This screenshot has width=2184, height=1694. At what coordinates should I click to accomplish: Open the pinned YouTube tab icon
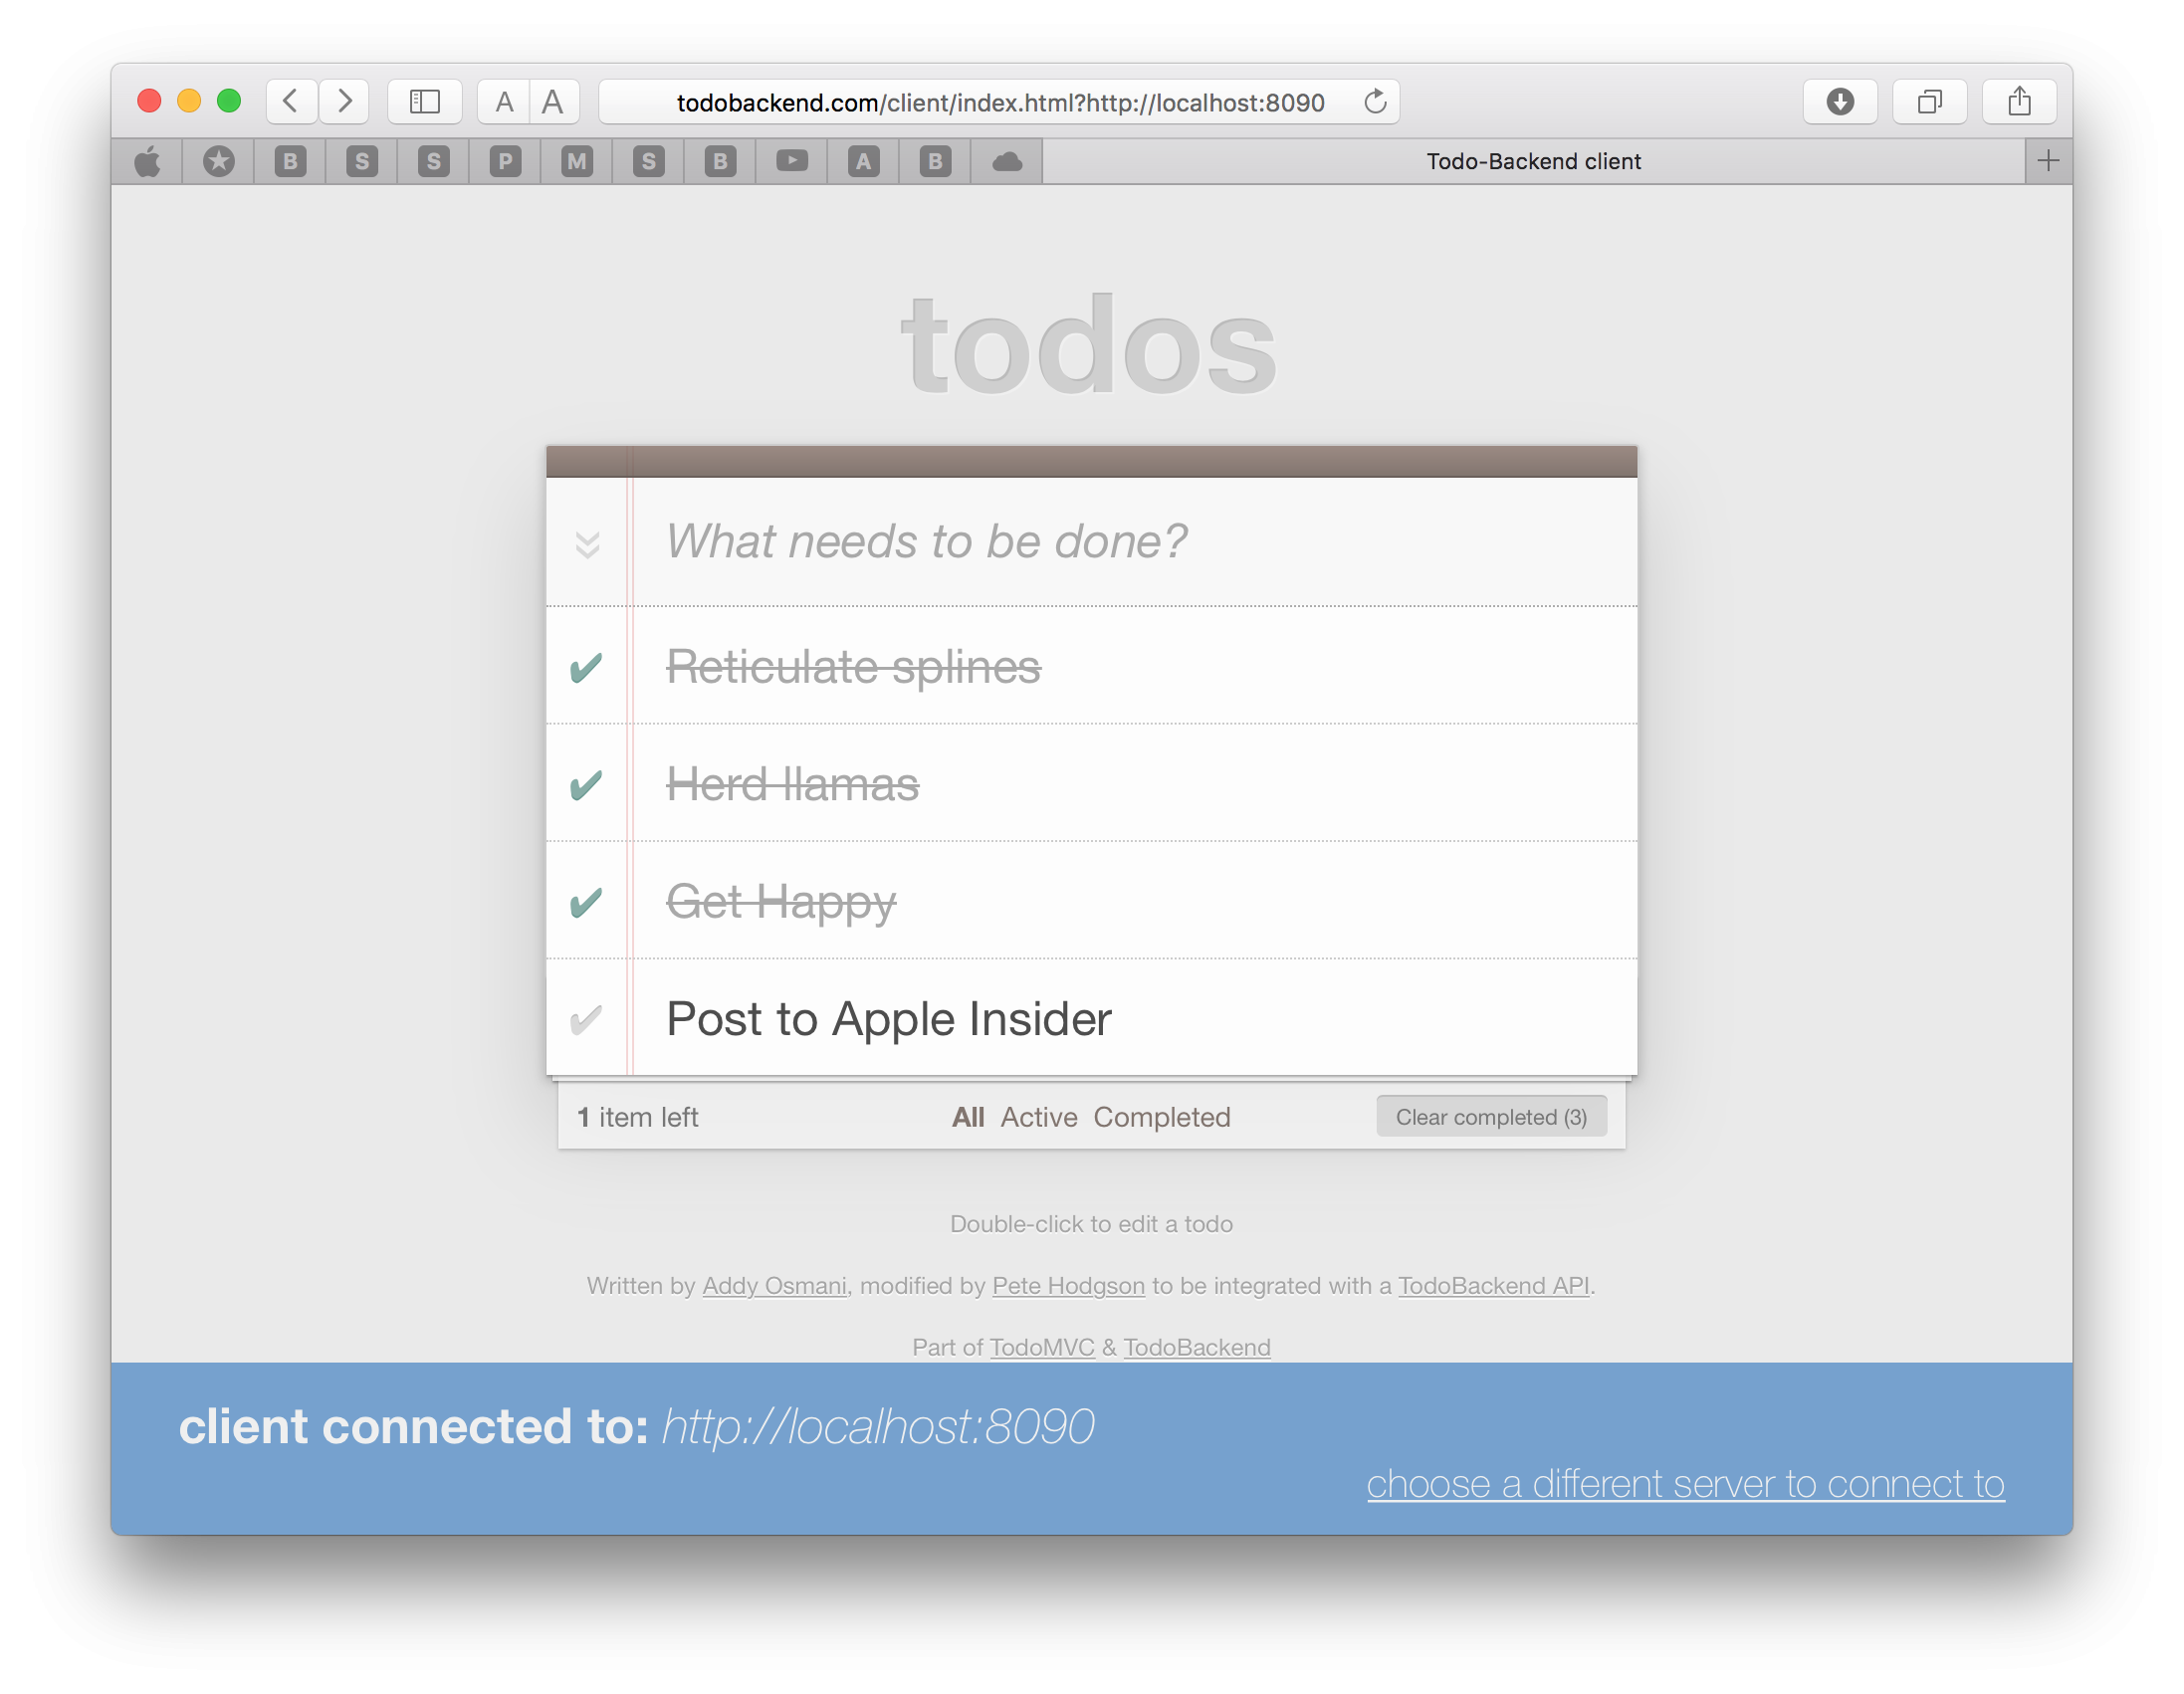point(792,161)
